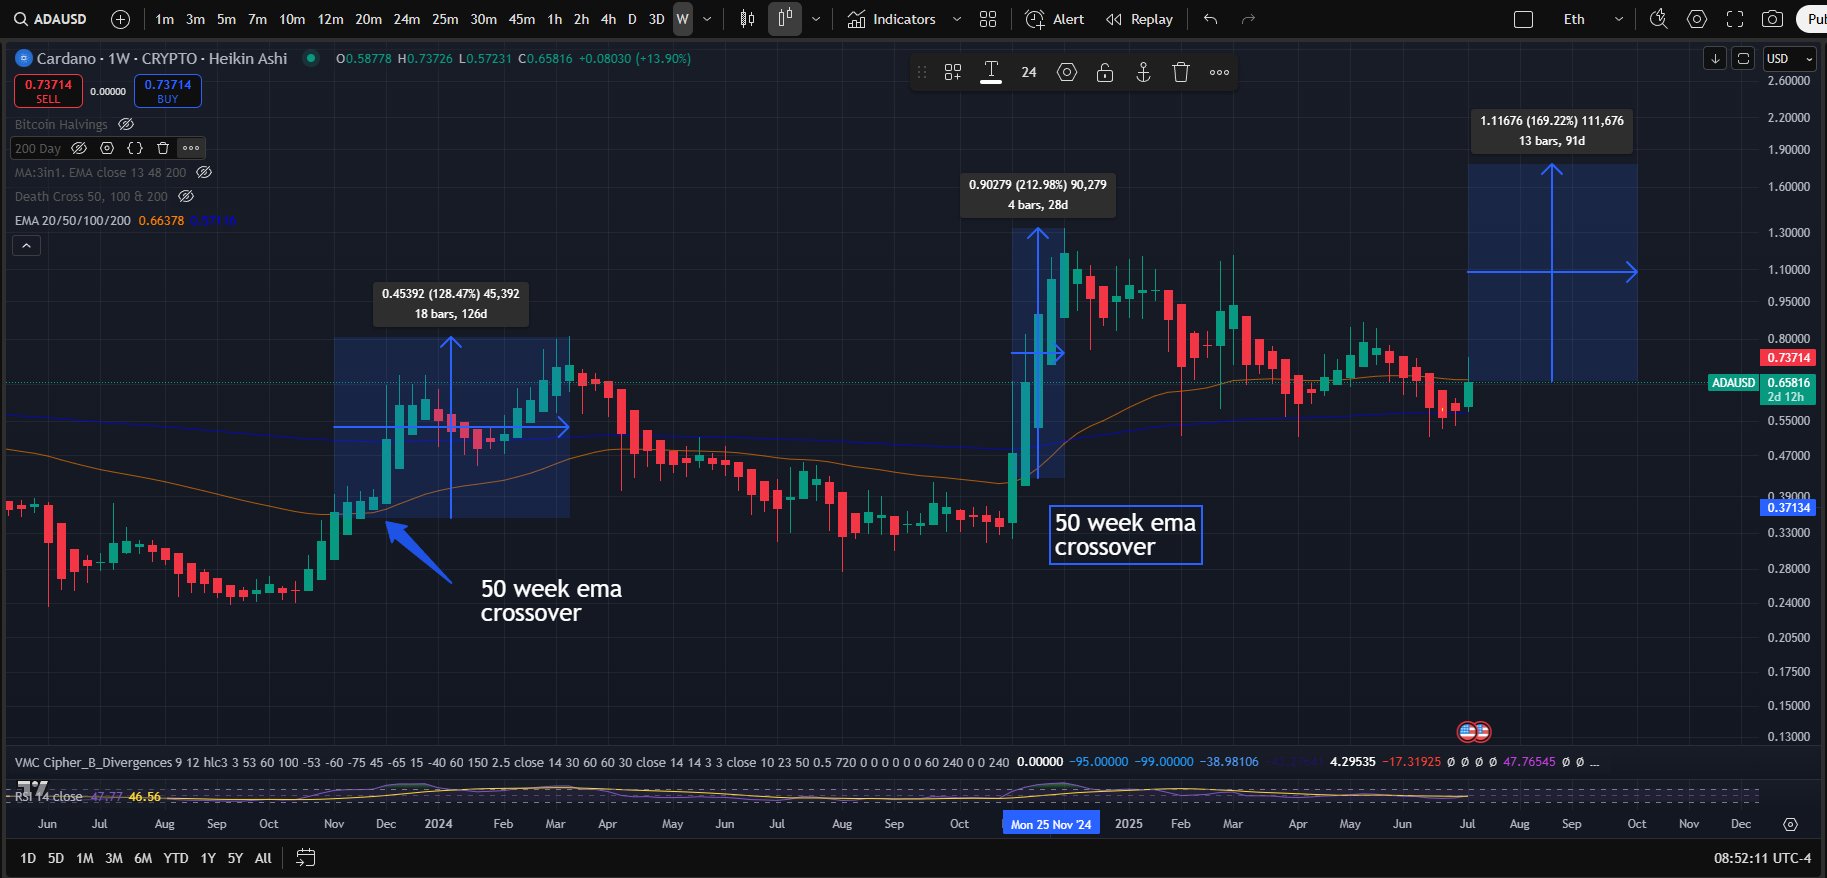Change text drawing font size 24
The height and width of the screenshot is (878, 1827).
[x=1029, y=72]
